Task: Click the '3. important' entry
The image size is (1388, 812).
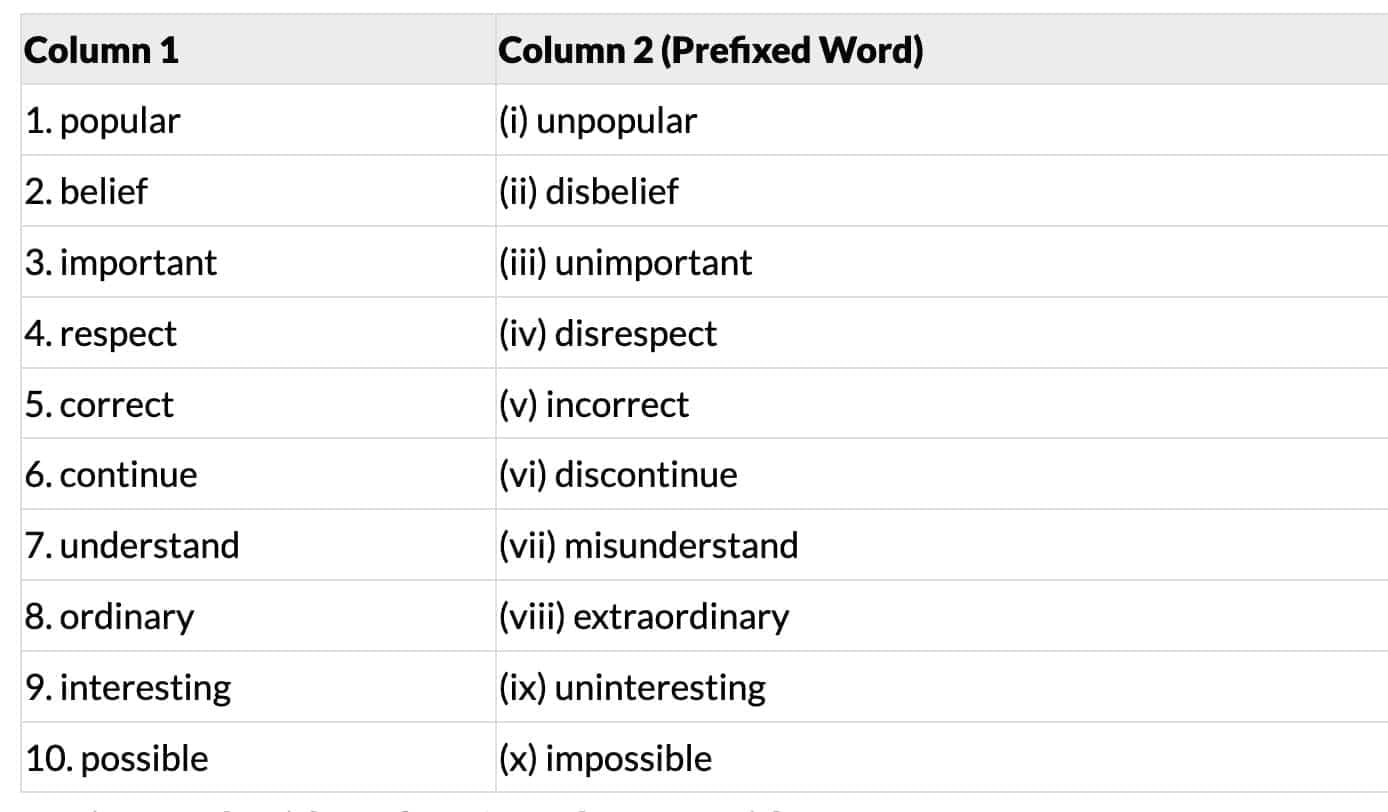Action: (x=121, y=262)
